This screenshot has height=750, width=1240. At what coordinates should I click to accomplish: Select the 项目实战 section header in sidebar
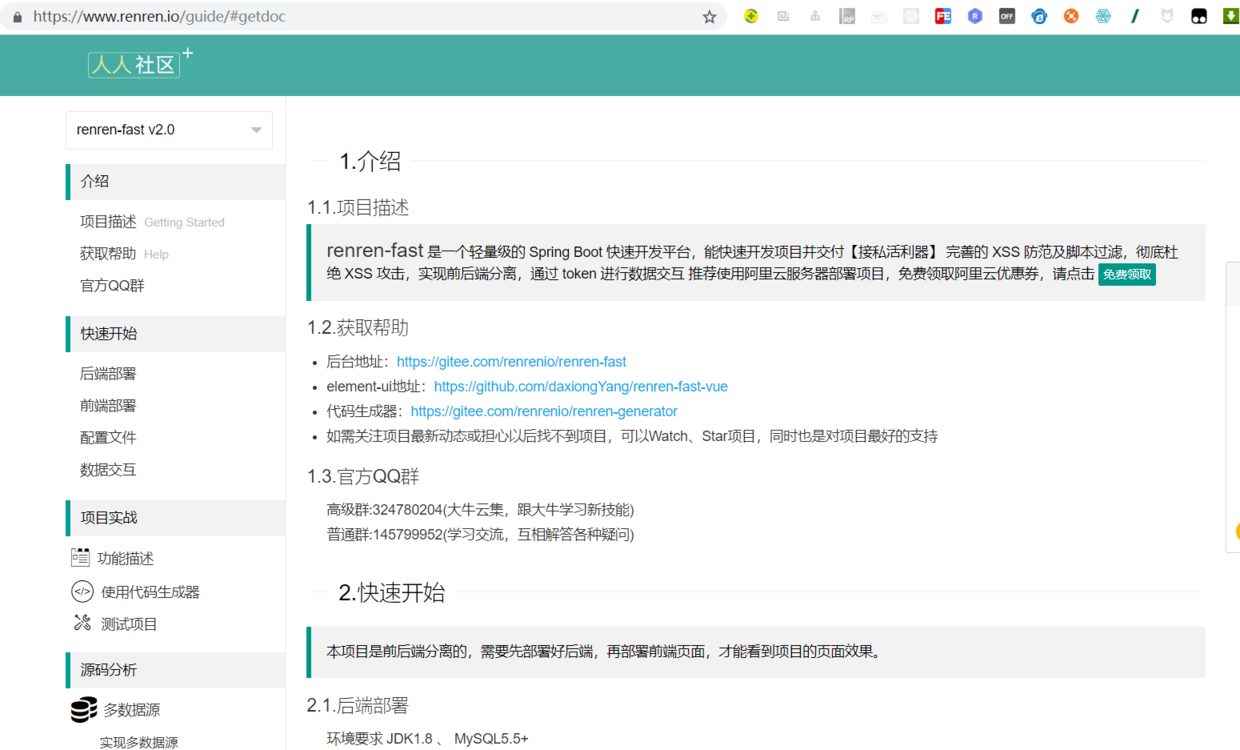tap(176, 518)
